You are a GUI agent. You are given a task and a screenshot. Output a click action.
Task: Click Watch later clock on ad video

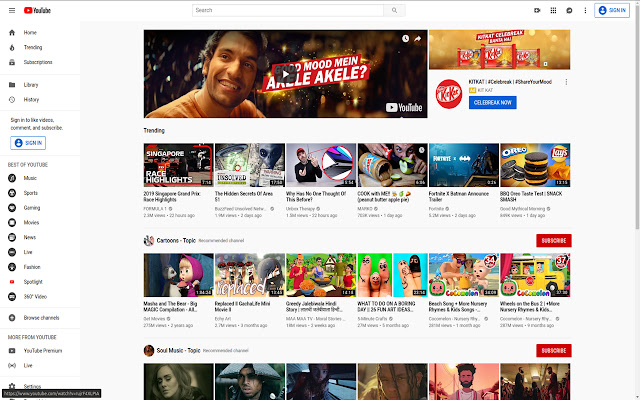coord(405,38)
